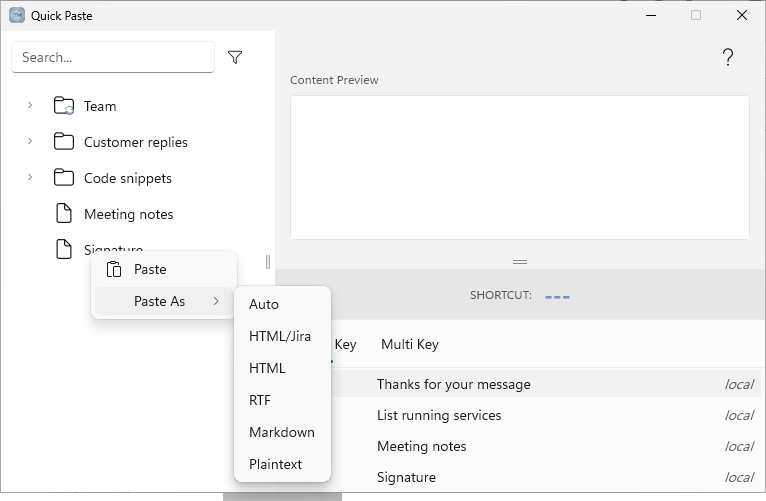Choose Paste from the context menu
Screen dimensions: 766x501
pos(164,269)
